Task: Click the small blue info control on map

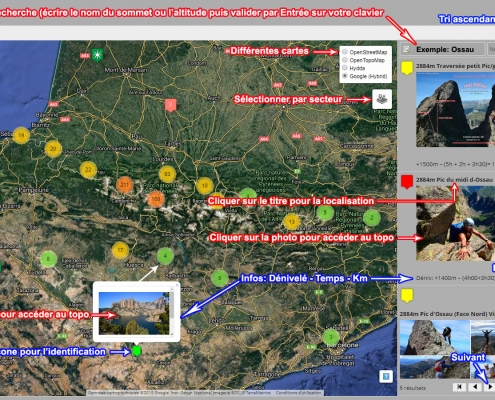Action: (386, 377)
